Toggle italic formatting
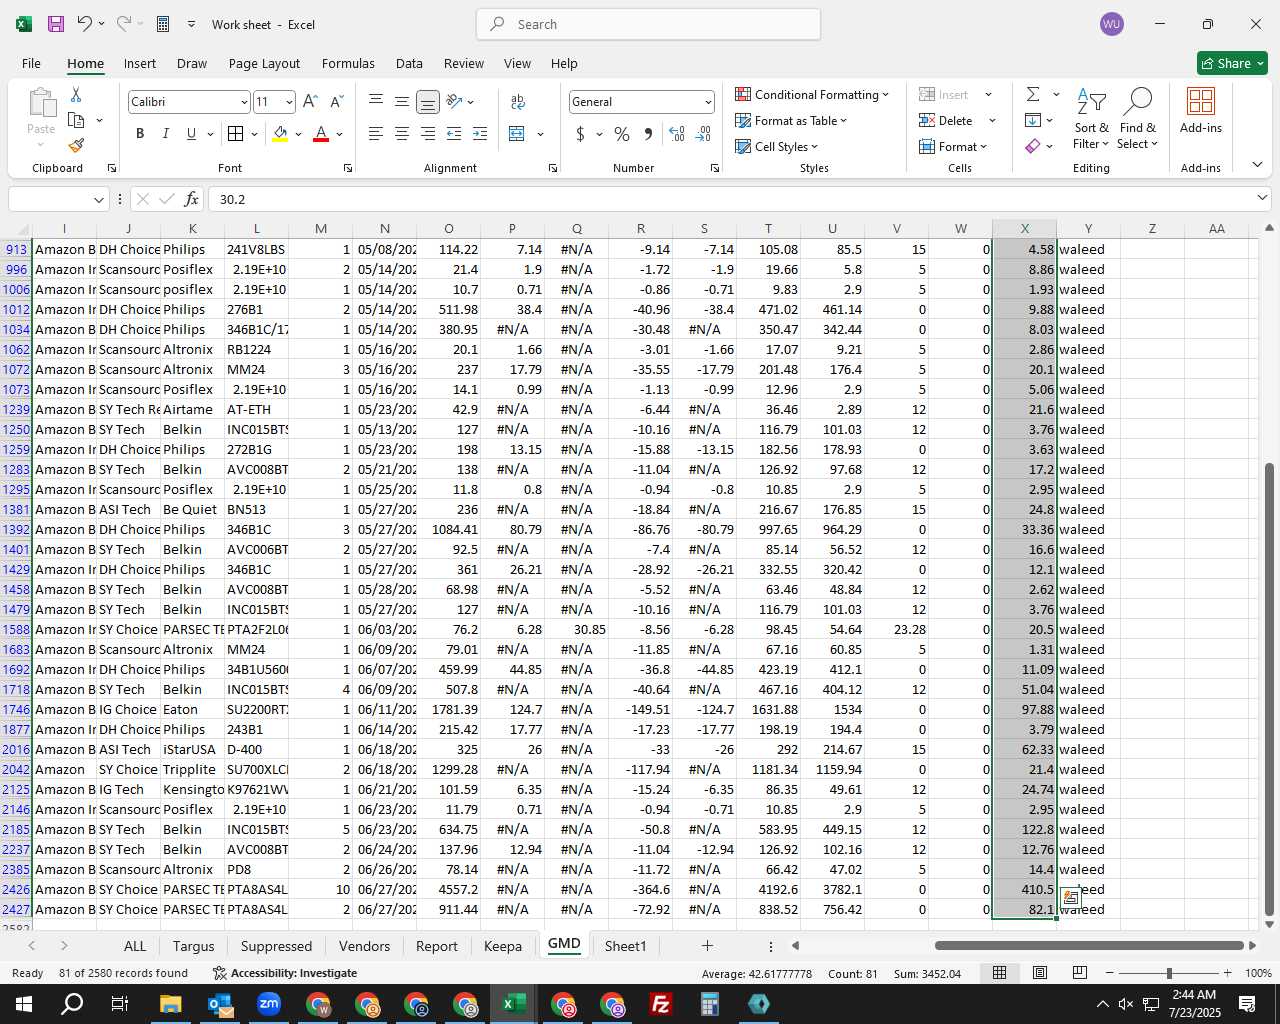The height and width of the screenshot is (1024, 1280). 166,134
